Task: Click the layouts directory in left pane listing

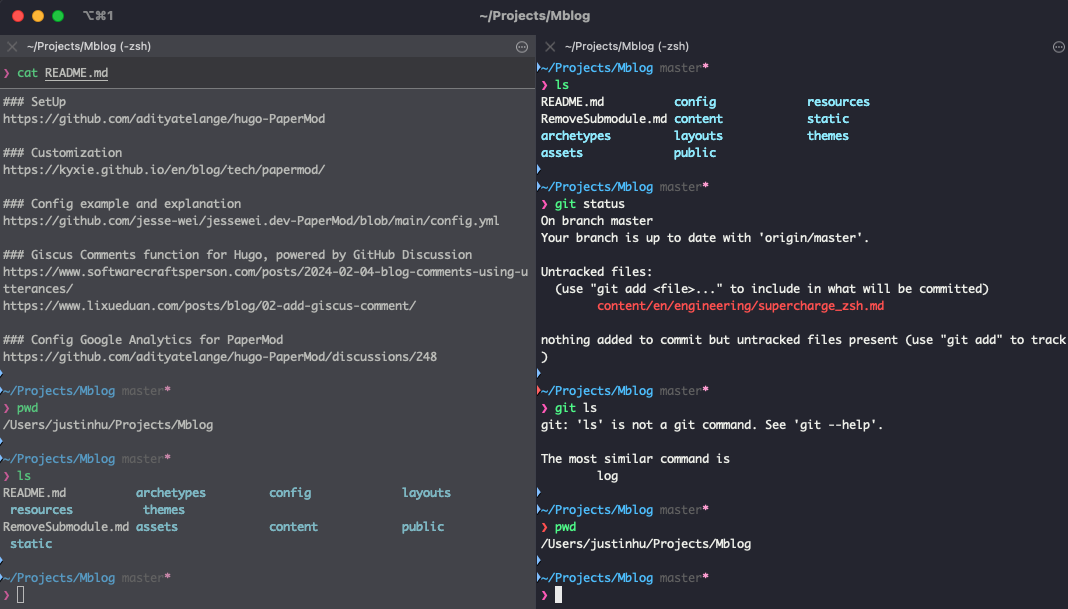Action: 426,492
